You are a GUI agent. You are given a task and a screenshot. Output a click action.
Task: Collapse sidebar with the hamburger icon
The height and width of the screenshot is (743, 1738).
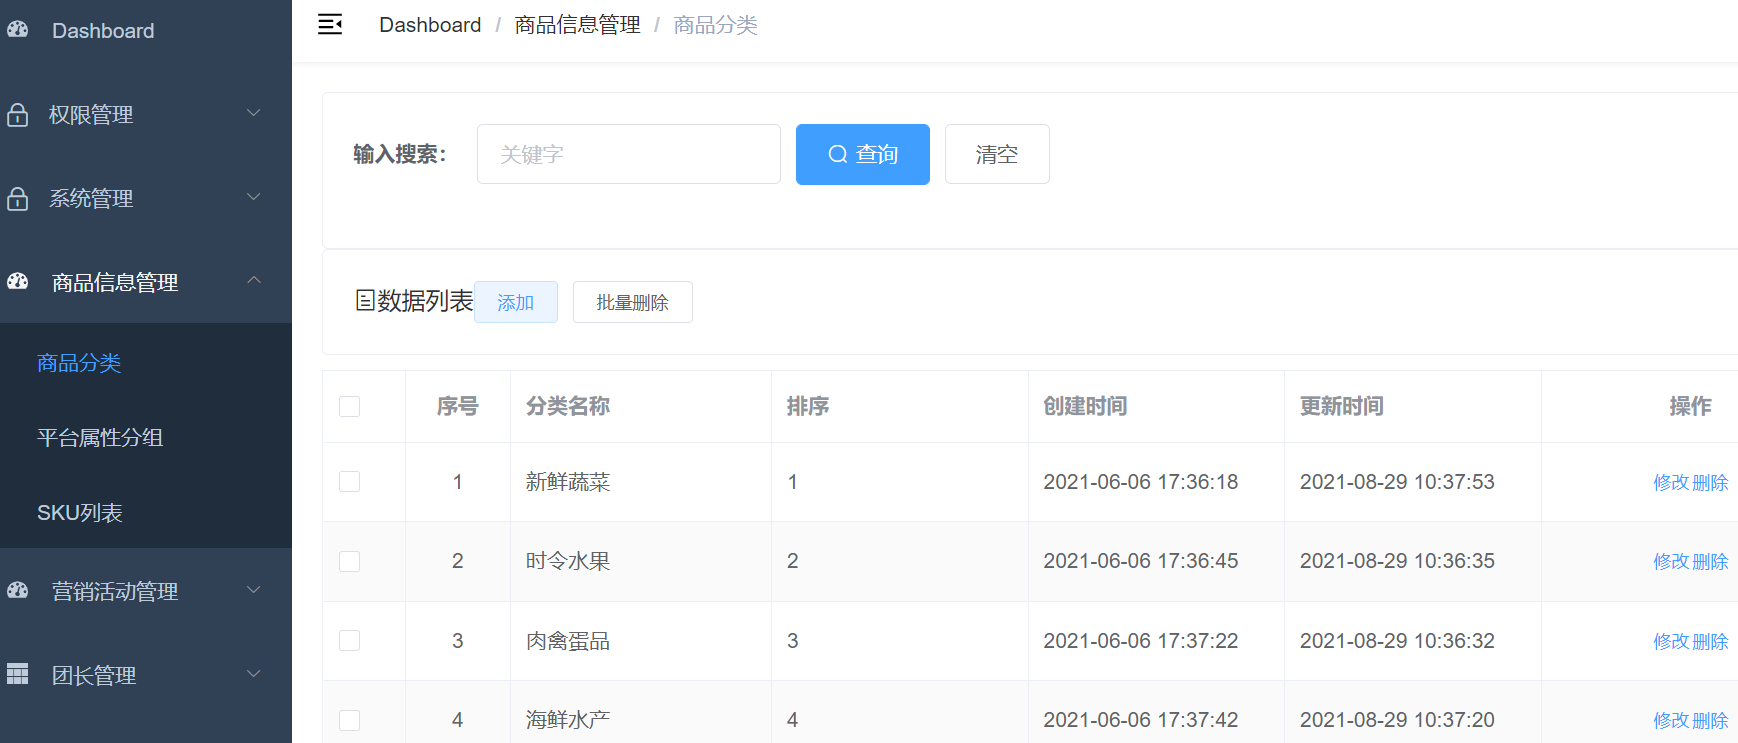(330, 25)
